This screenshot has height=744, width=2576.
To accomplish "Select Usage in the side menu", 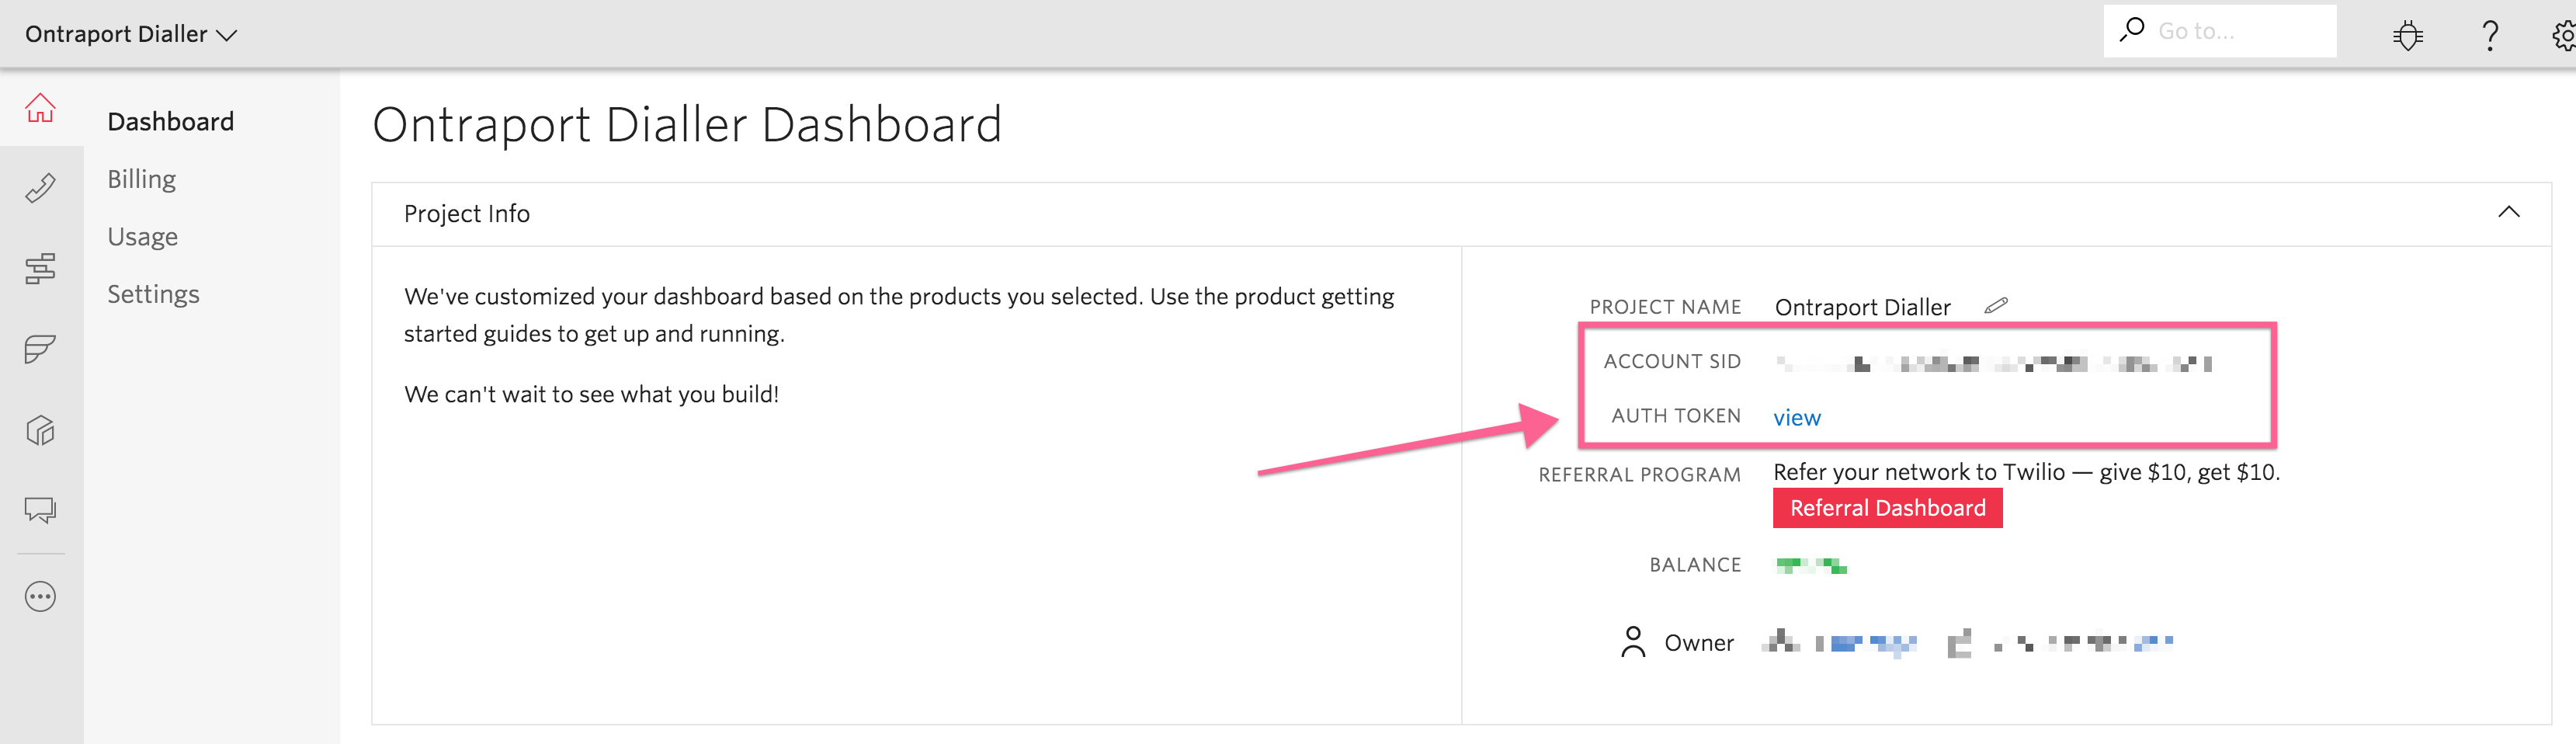I will pyautogui.click(x=143, y=237).
